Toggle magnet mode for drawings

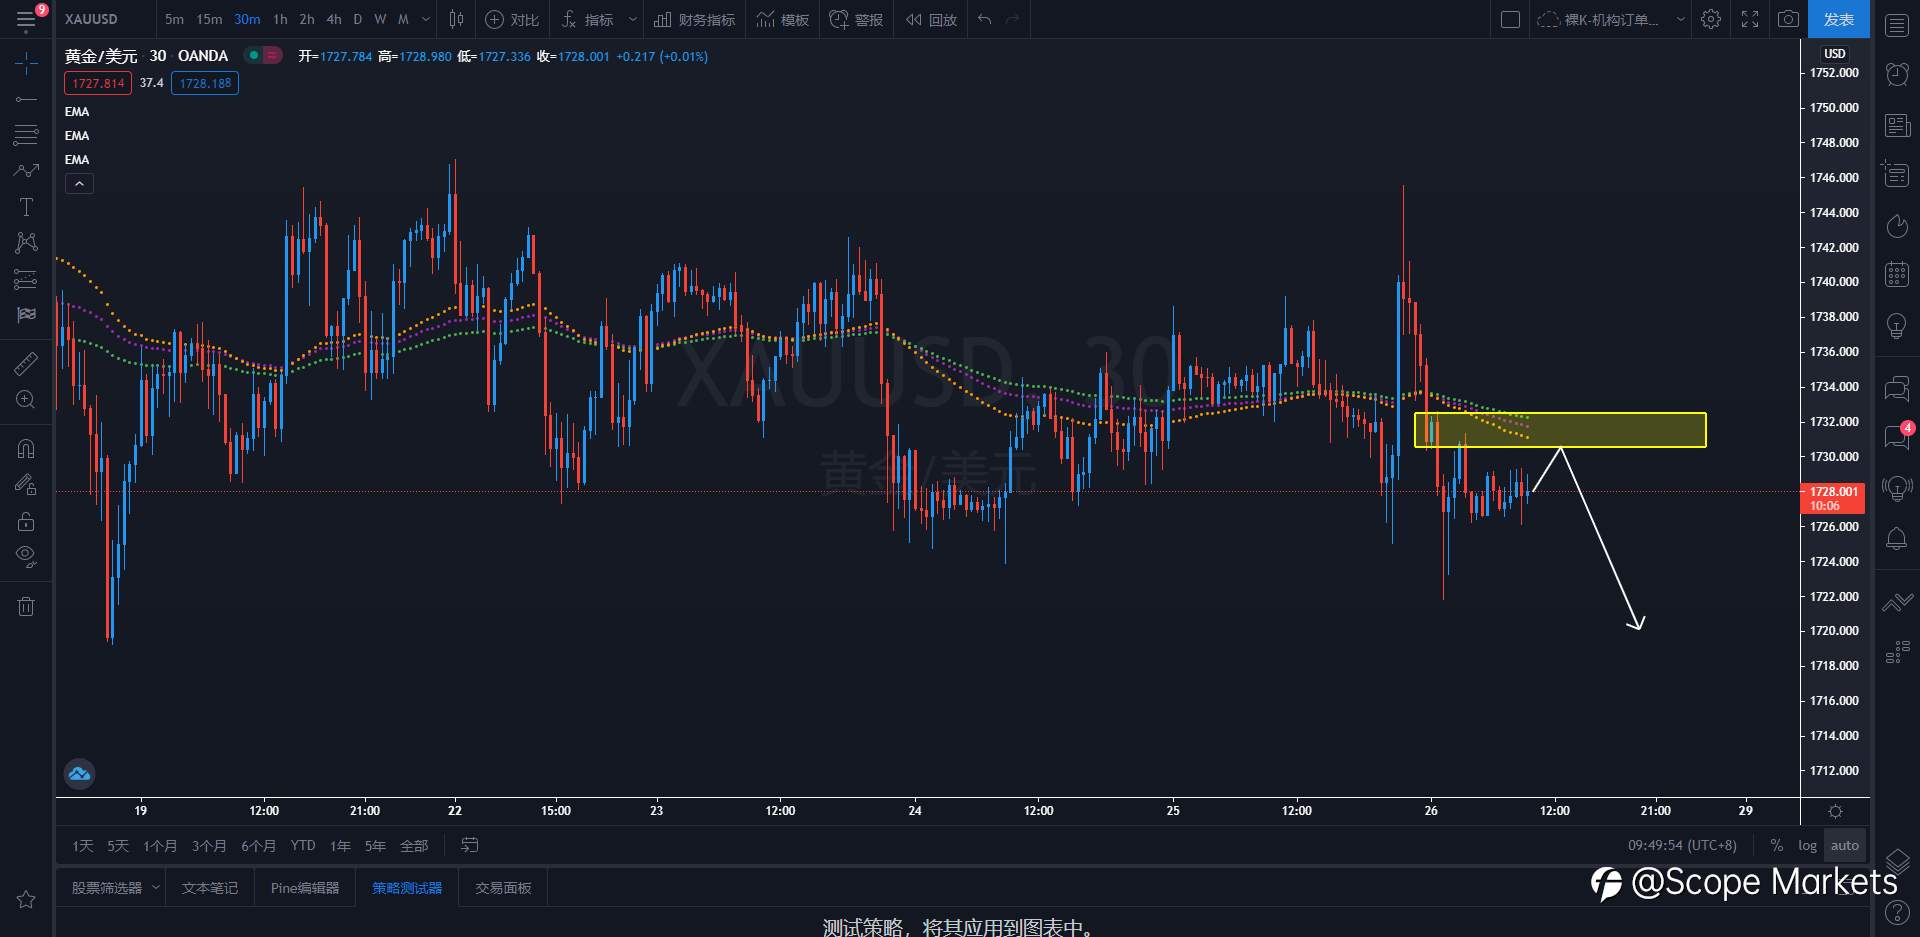[26, 448]
